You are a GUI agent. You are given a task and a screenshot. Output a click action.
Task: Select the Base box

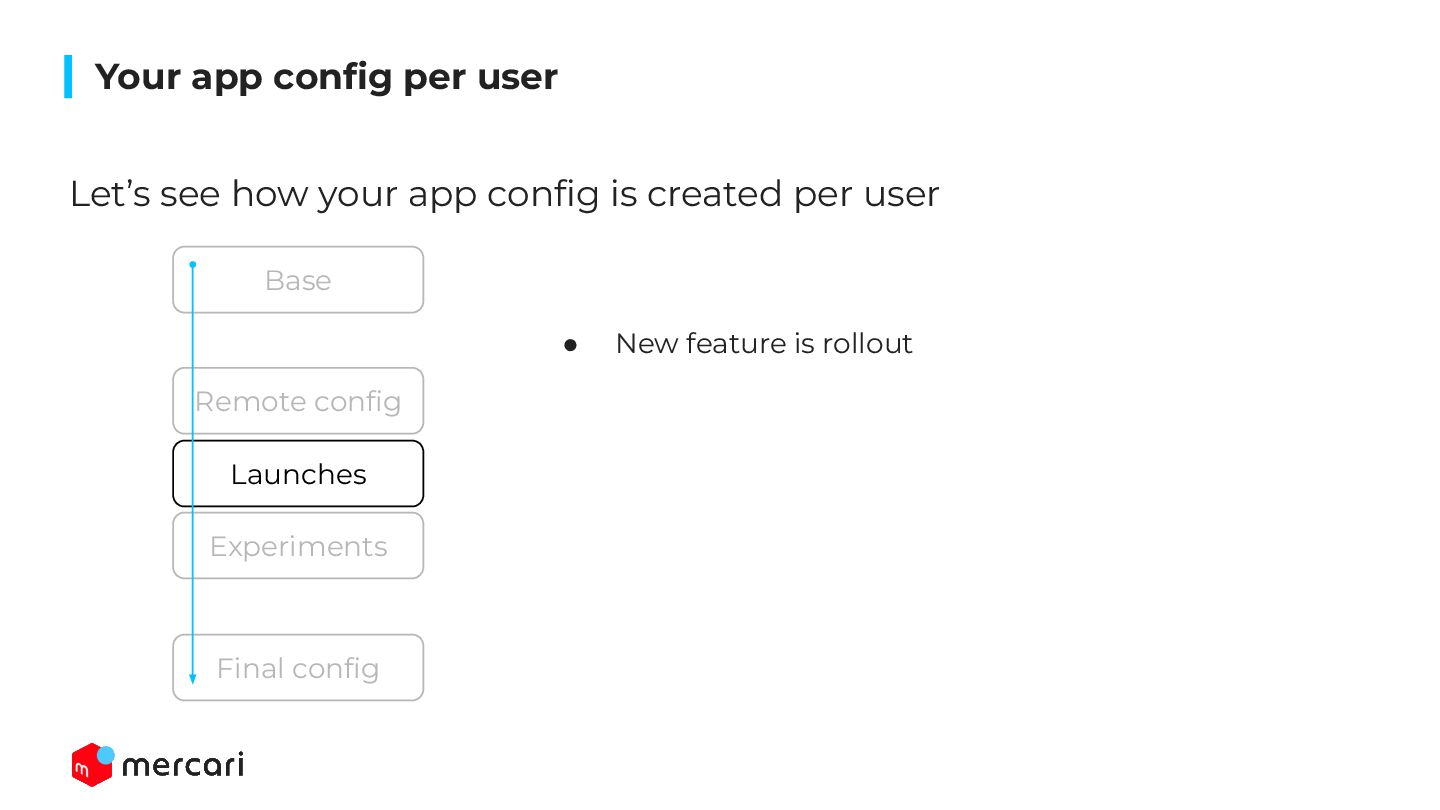point(298,280)
